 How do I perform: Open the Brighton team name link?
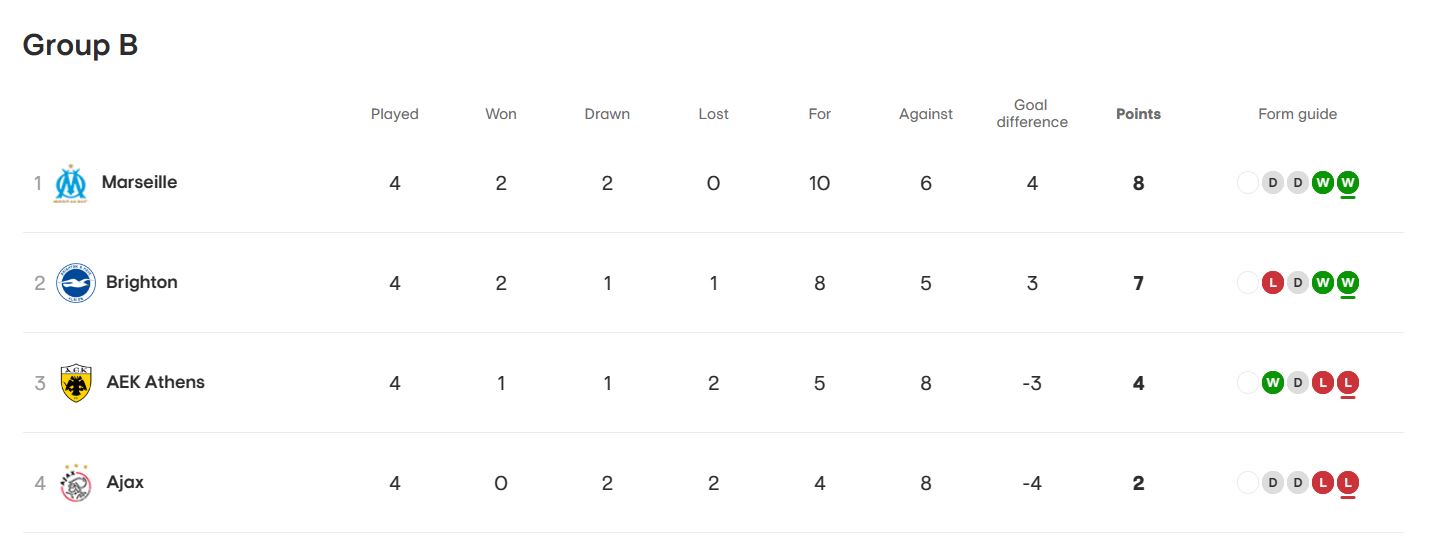tap(141, 282)
